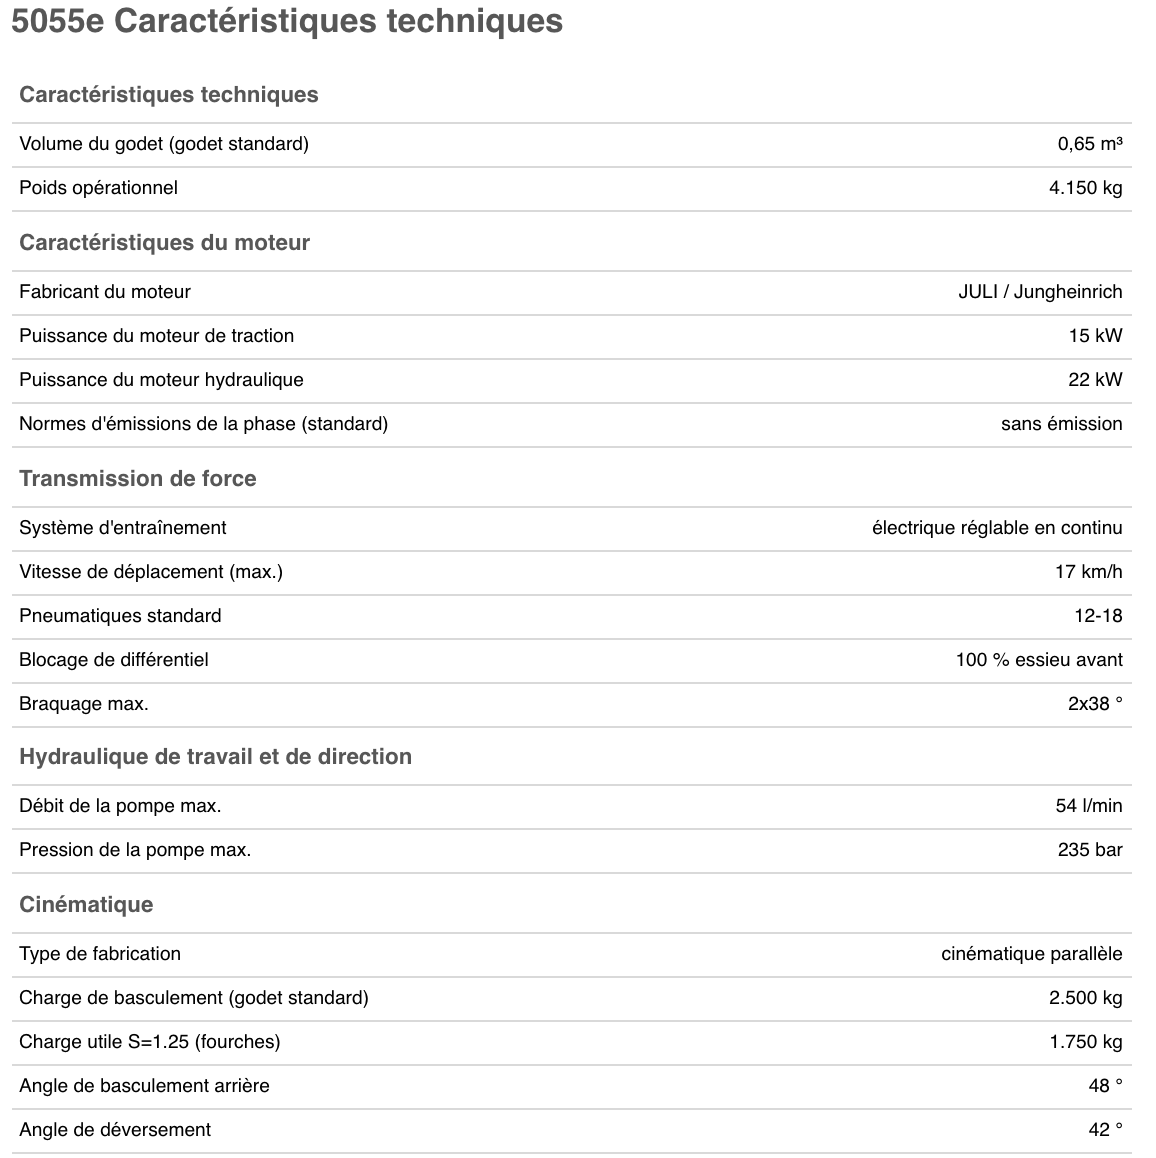Screen dimensions: 1156x1158
Task: Click the Cinématique section heading
Action: (x=86, y=904)
